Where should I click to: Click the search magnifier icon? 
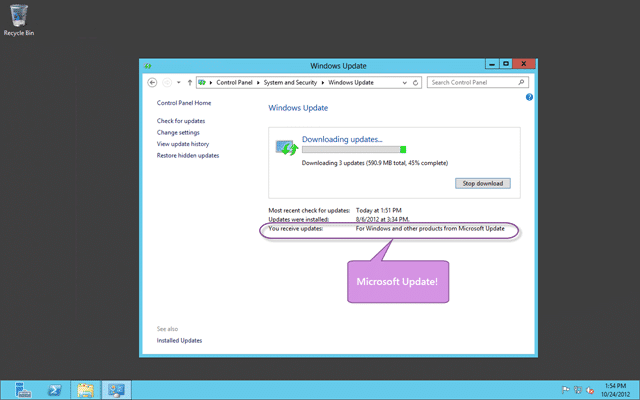521,82
